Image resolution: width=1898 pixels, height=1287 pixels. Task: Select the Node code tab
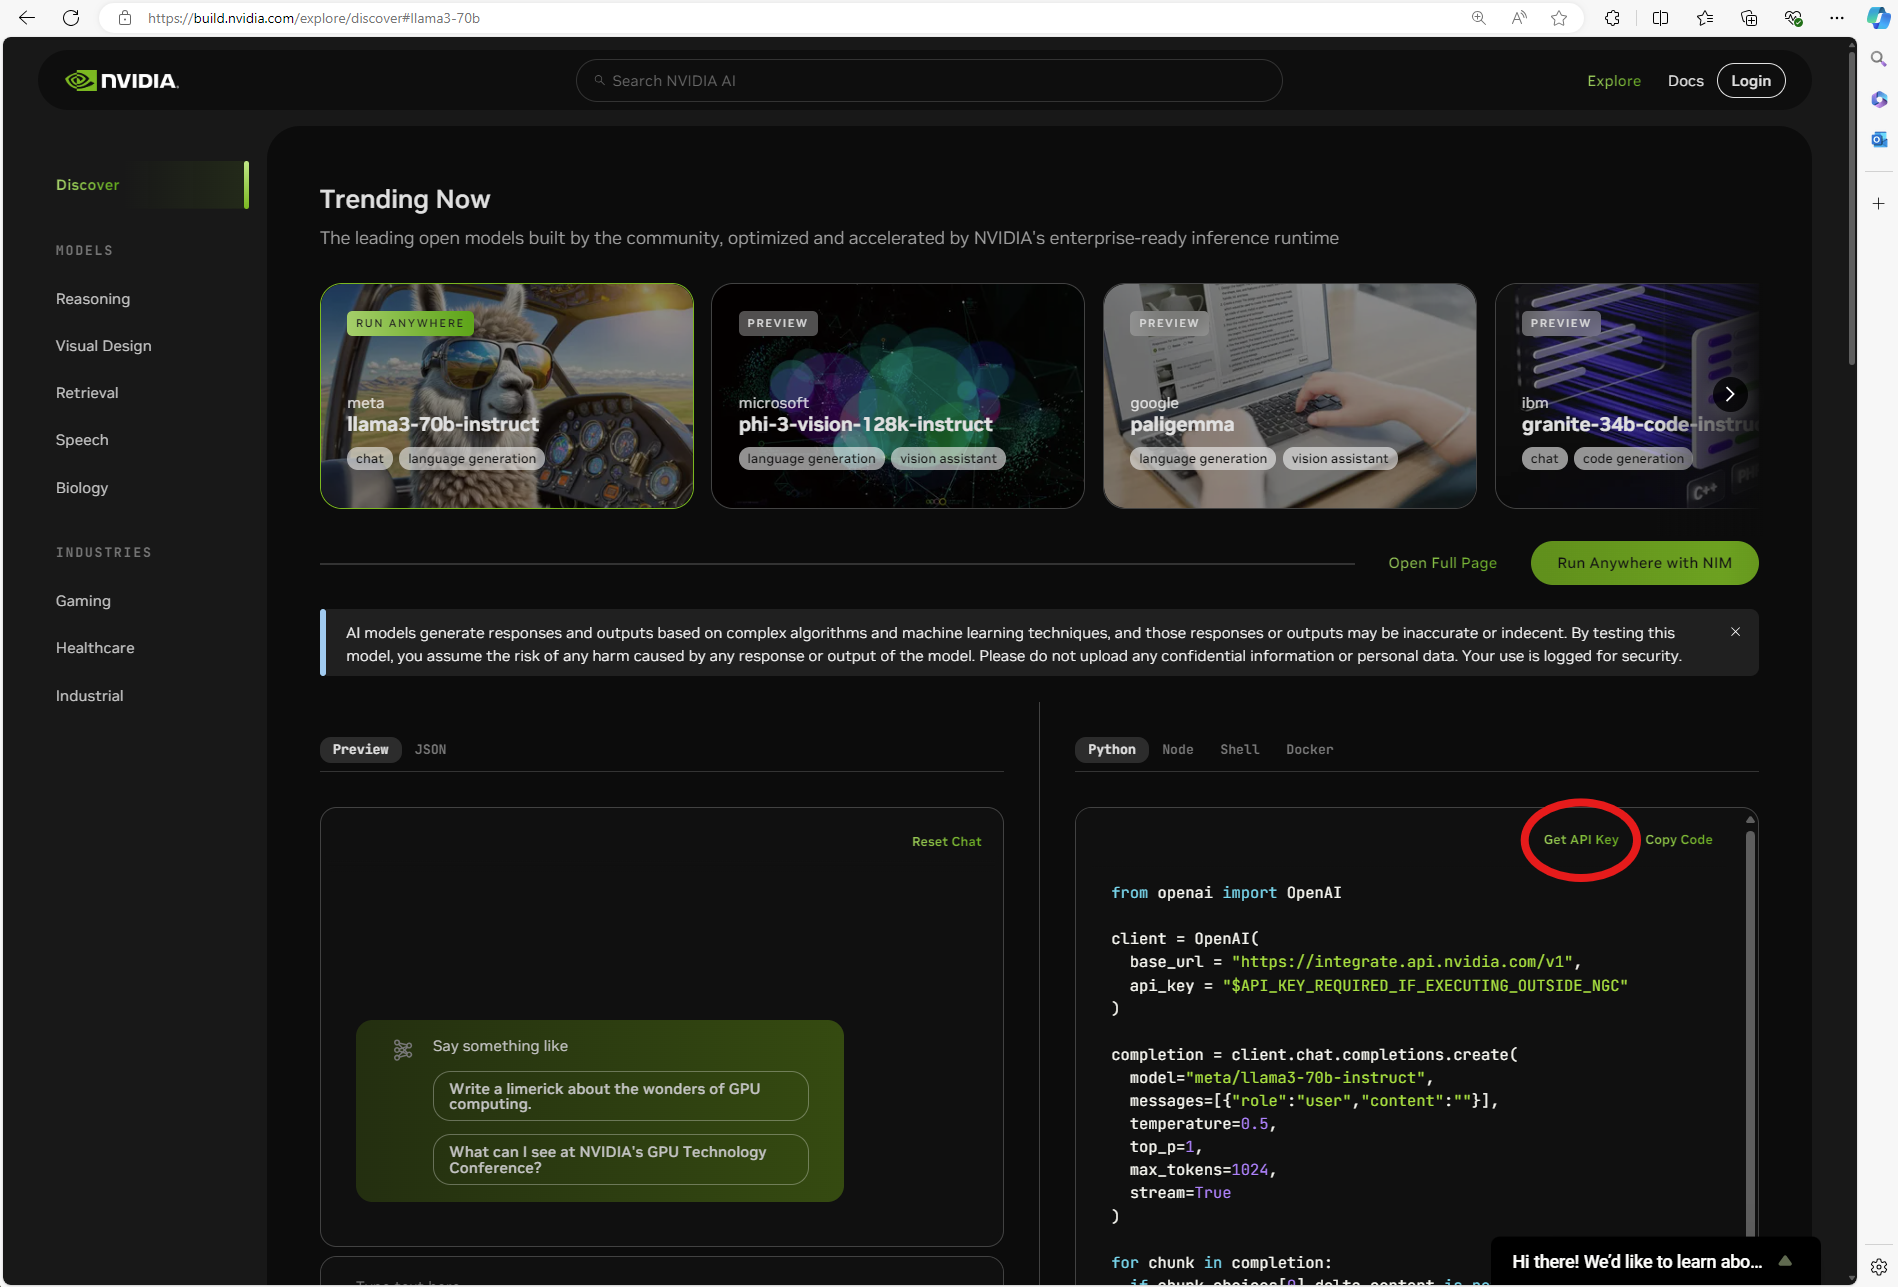(x=1177, y=749)
